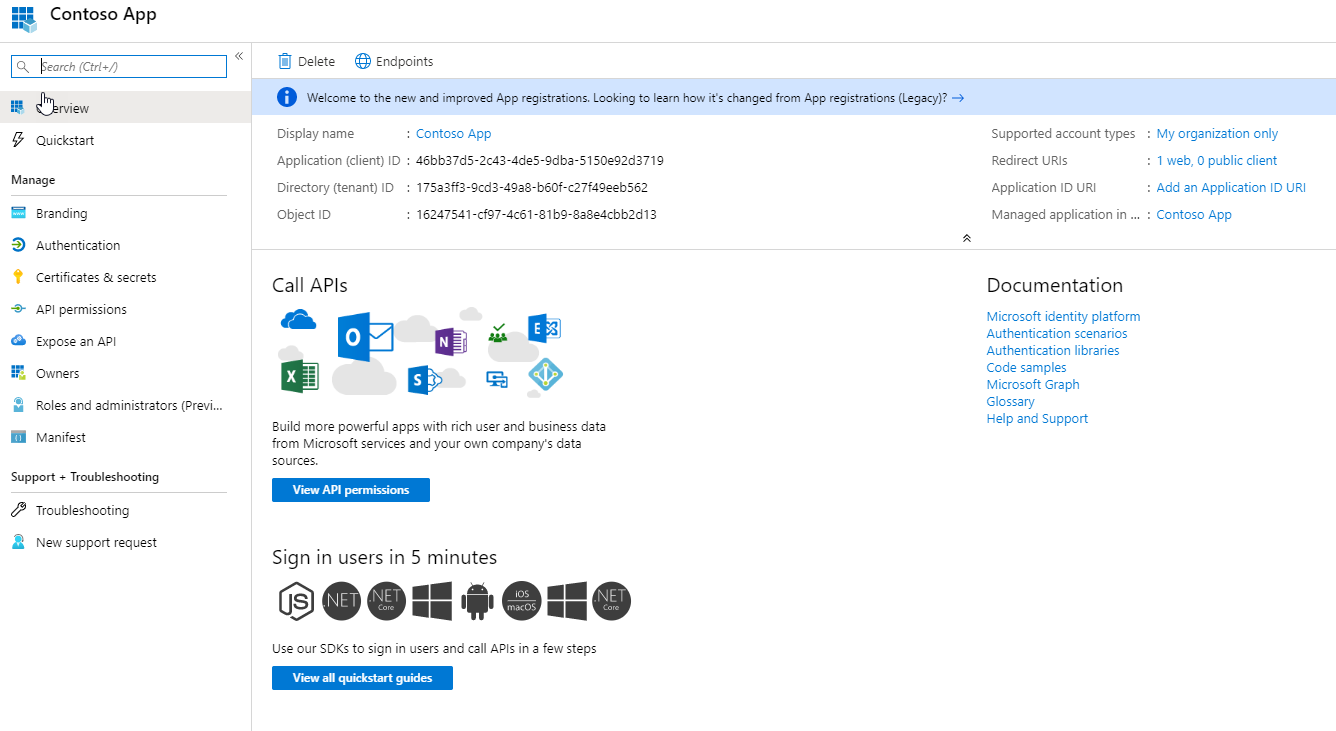Click the Manifest icon in sidebar
The image size is (1336, 731).
17,437
